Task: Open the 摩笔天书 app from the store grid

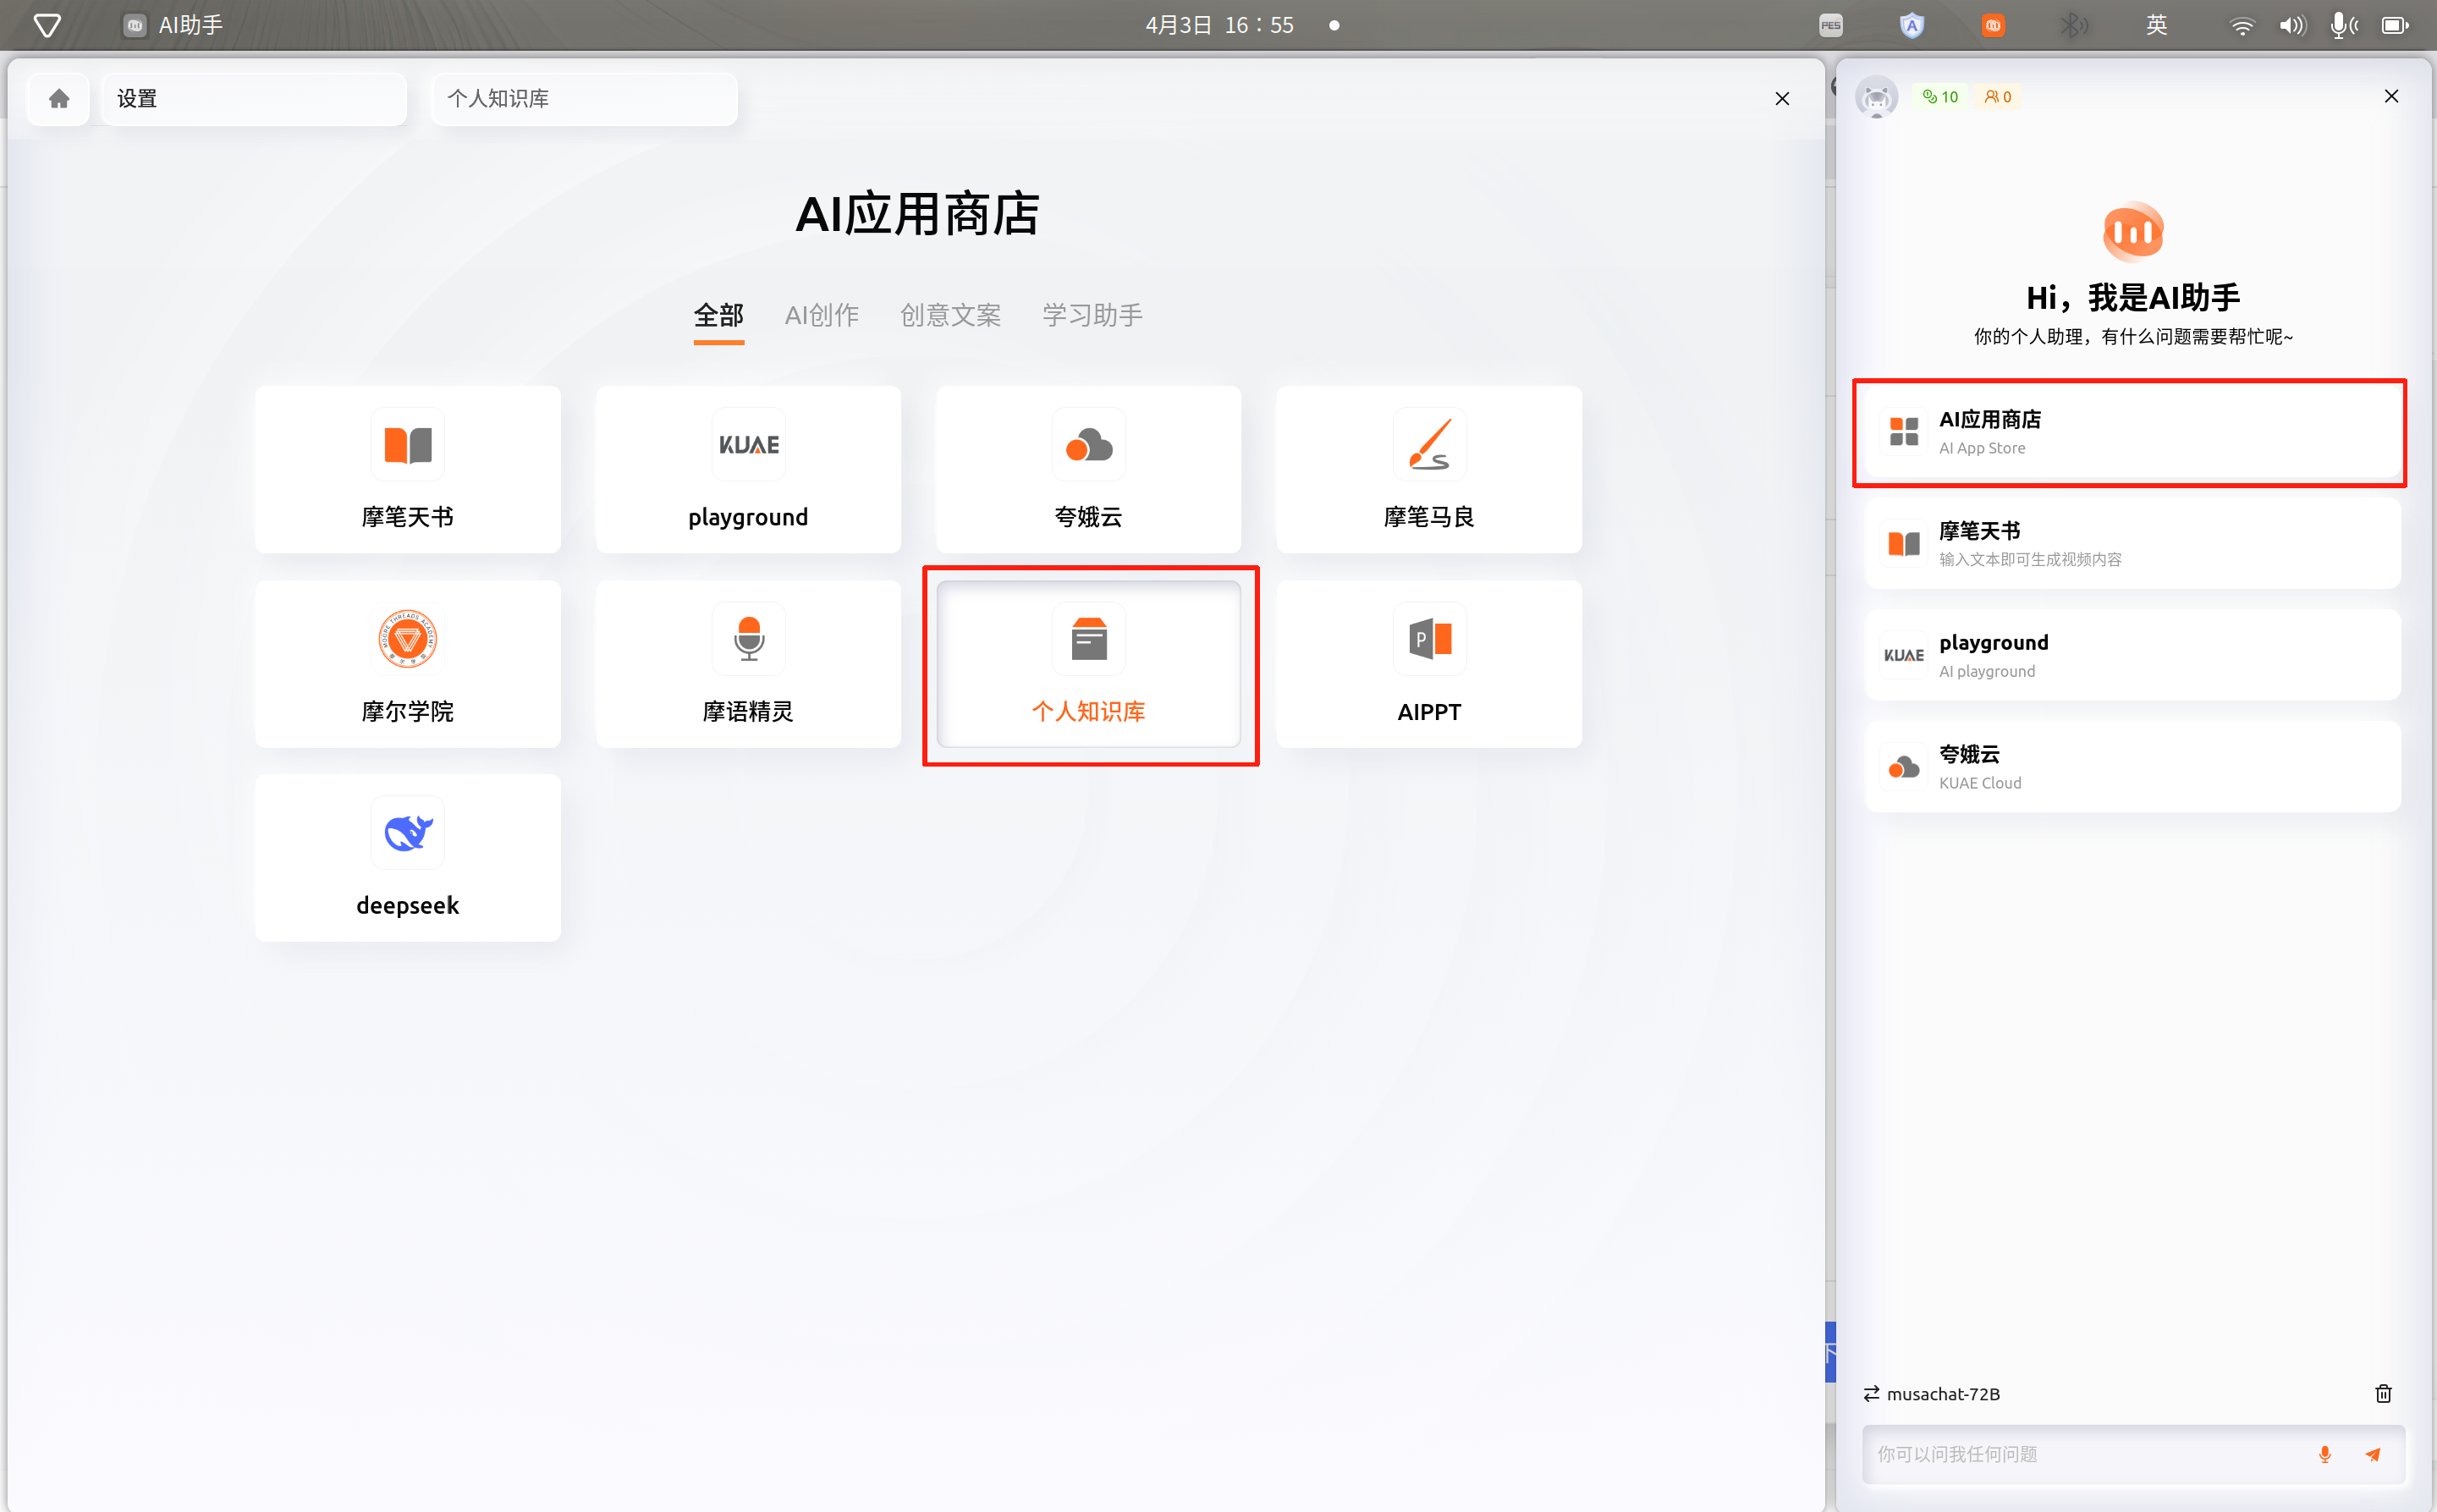Action: tap(407, 468)
